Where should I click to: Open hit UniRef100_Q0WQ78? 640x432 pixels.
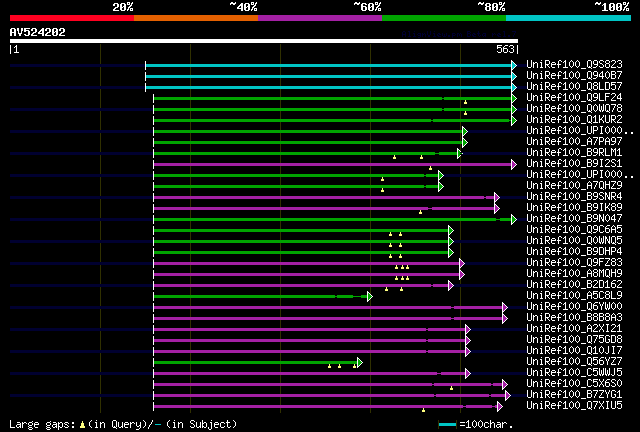tap(574, 108)
